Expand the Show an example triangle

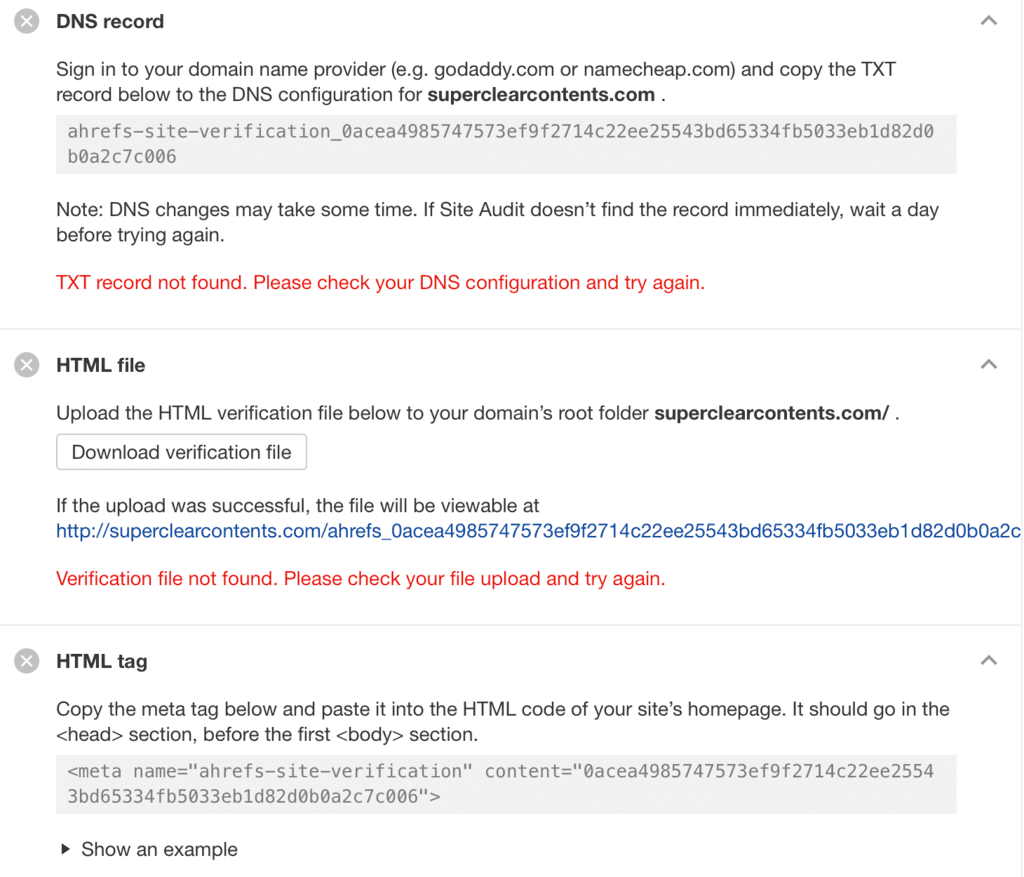(x=66, y=849)
